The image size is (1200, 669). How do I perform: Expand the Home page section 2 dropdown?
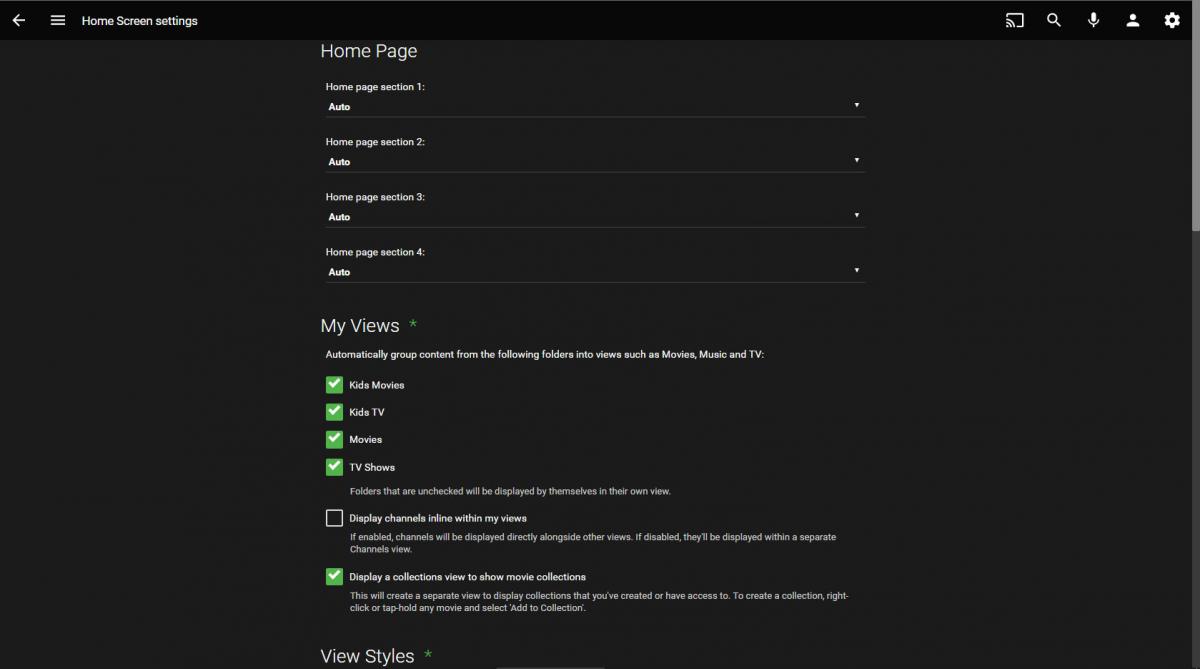(594, 161)
